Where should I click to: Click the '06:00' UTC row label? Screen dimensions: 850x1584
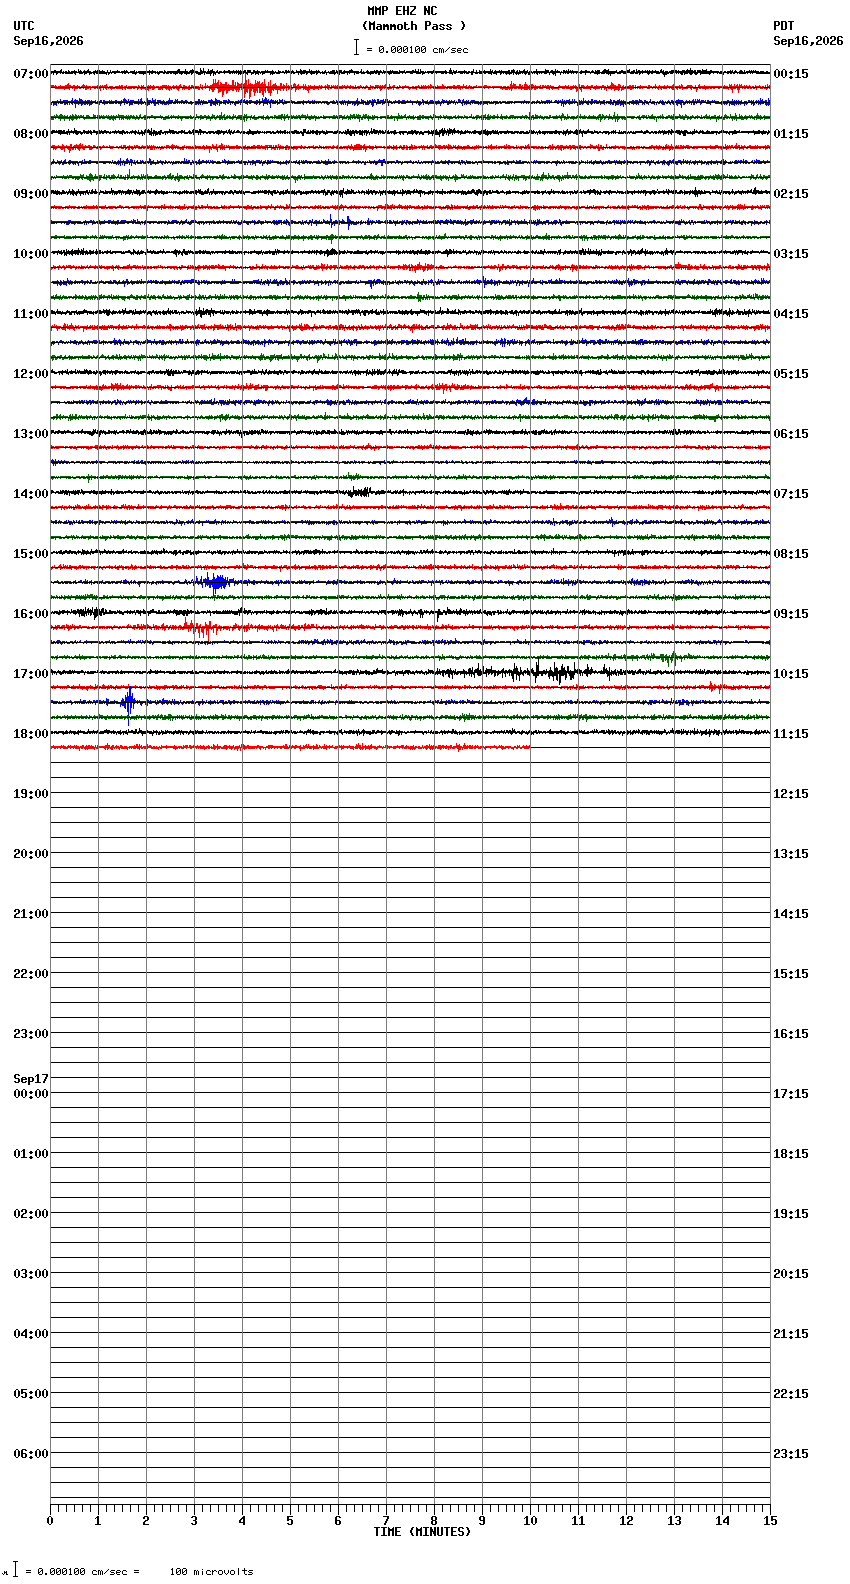[31, 1454]
